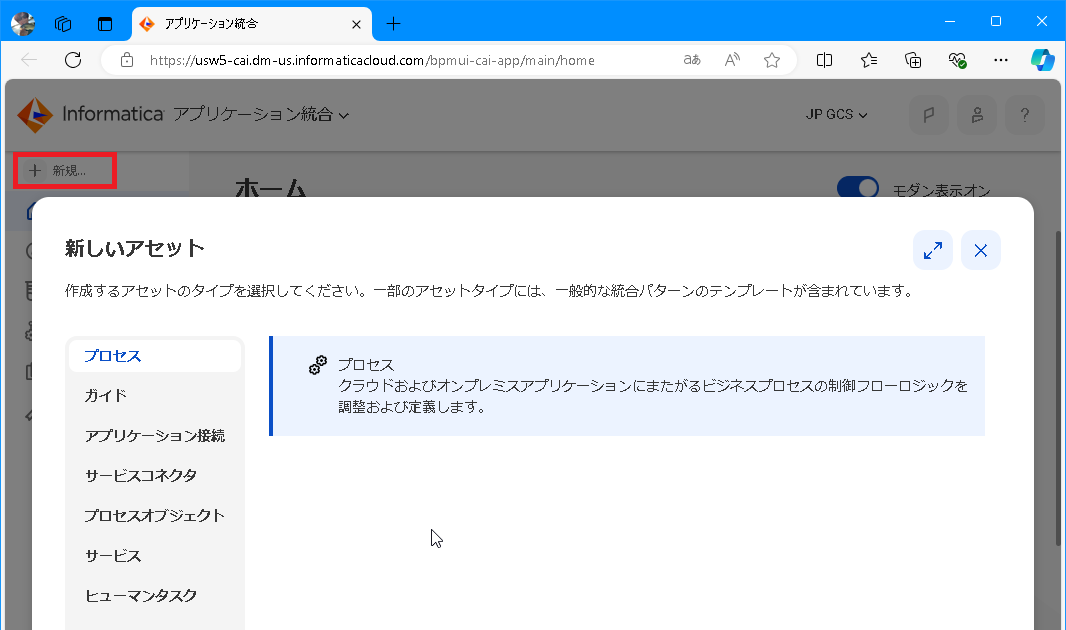Select ヒューマンタスク asset type

point(155,596)
